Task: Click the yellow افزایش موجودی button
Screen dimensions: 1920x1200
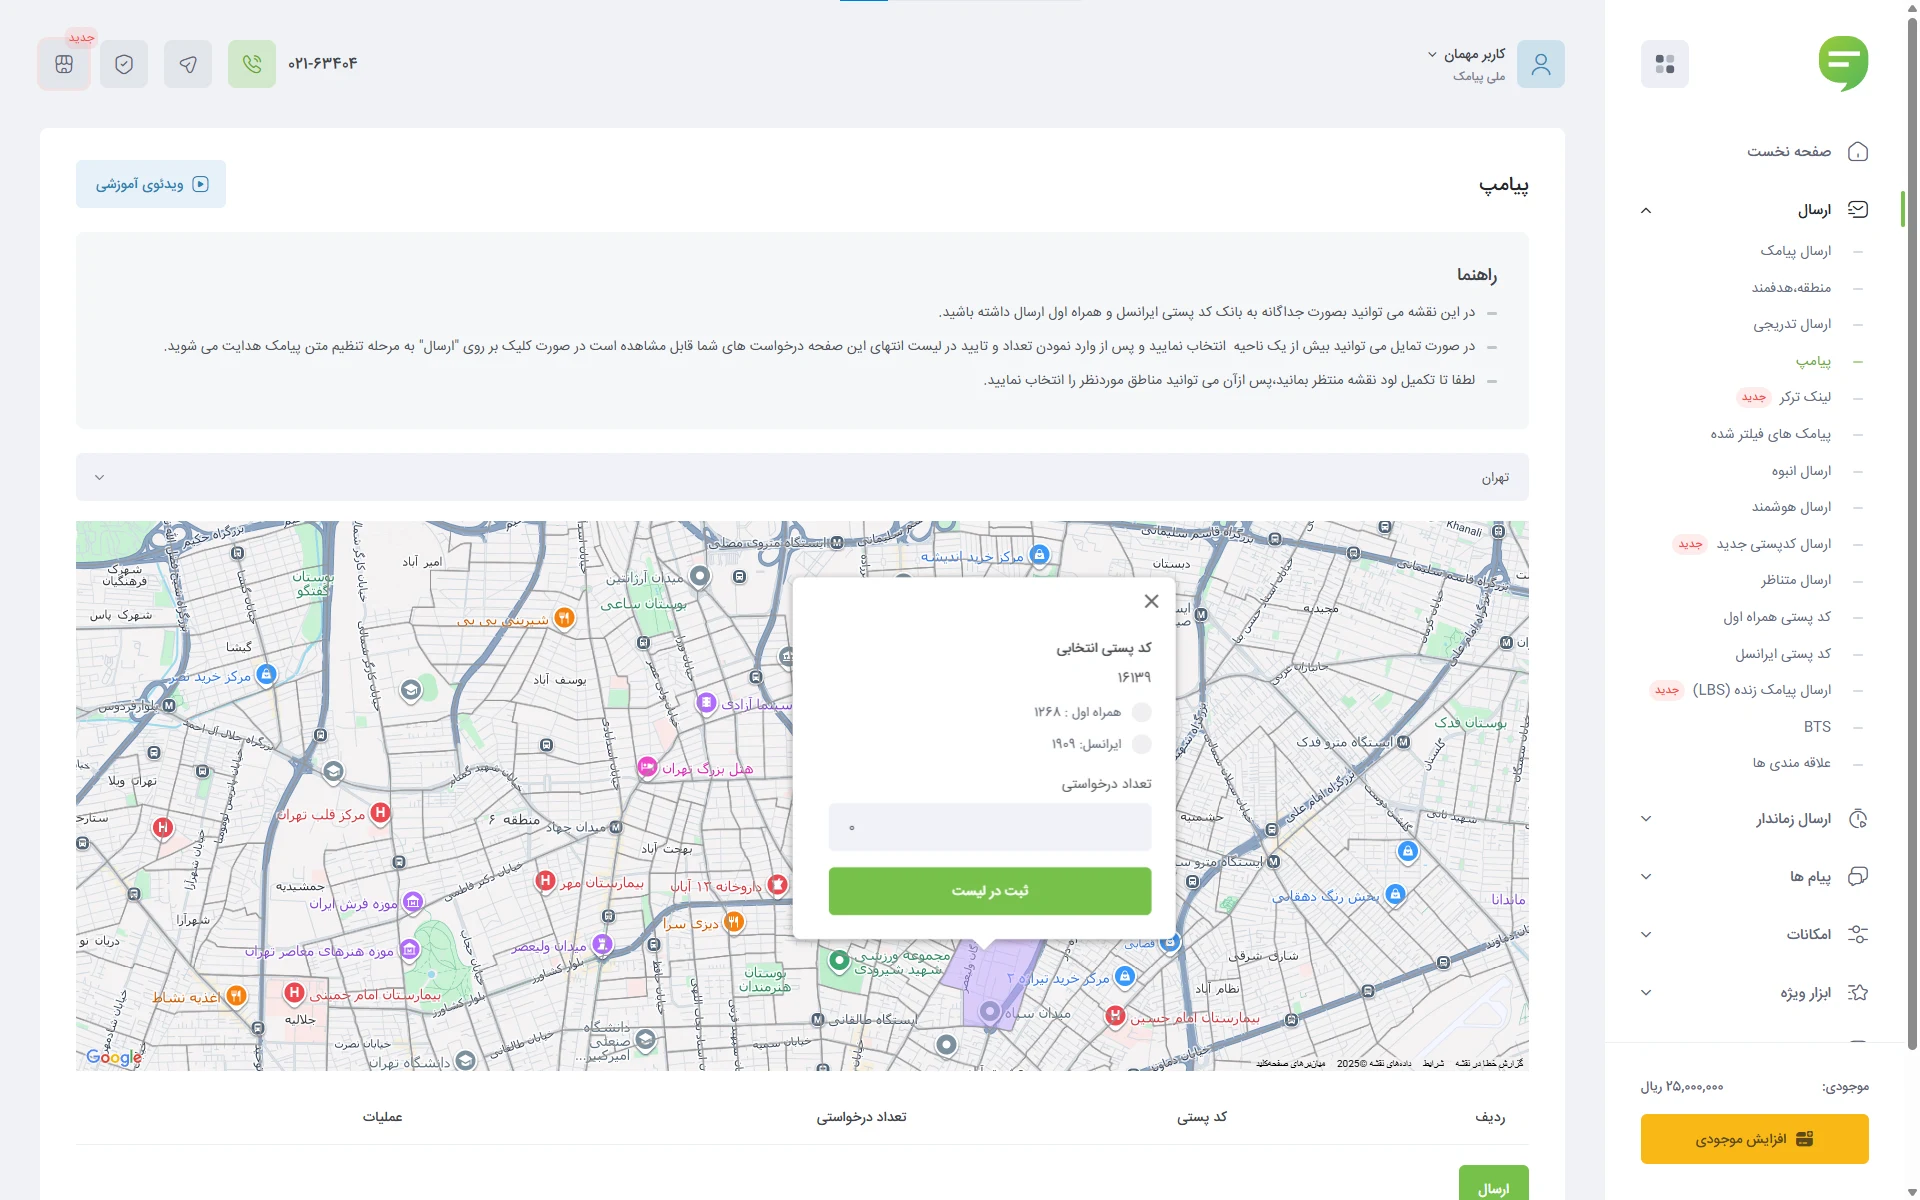Action: click(1755, 1139)
